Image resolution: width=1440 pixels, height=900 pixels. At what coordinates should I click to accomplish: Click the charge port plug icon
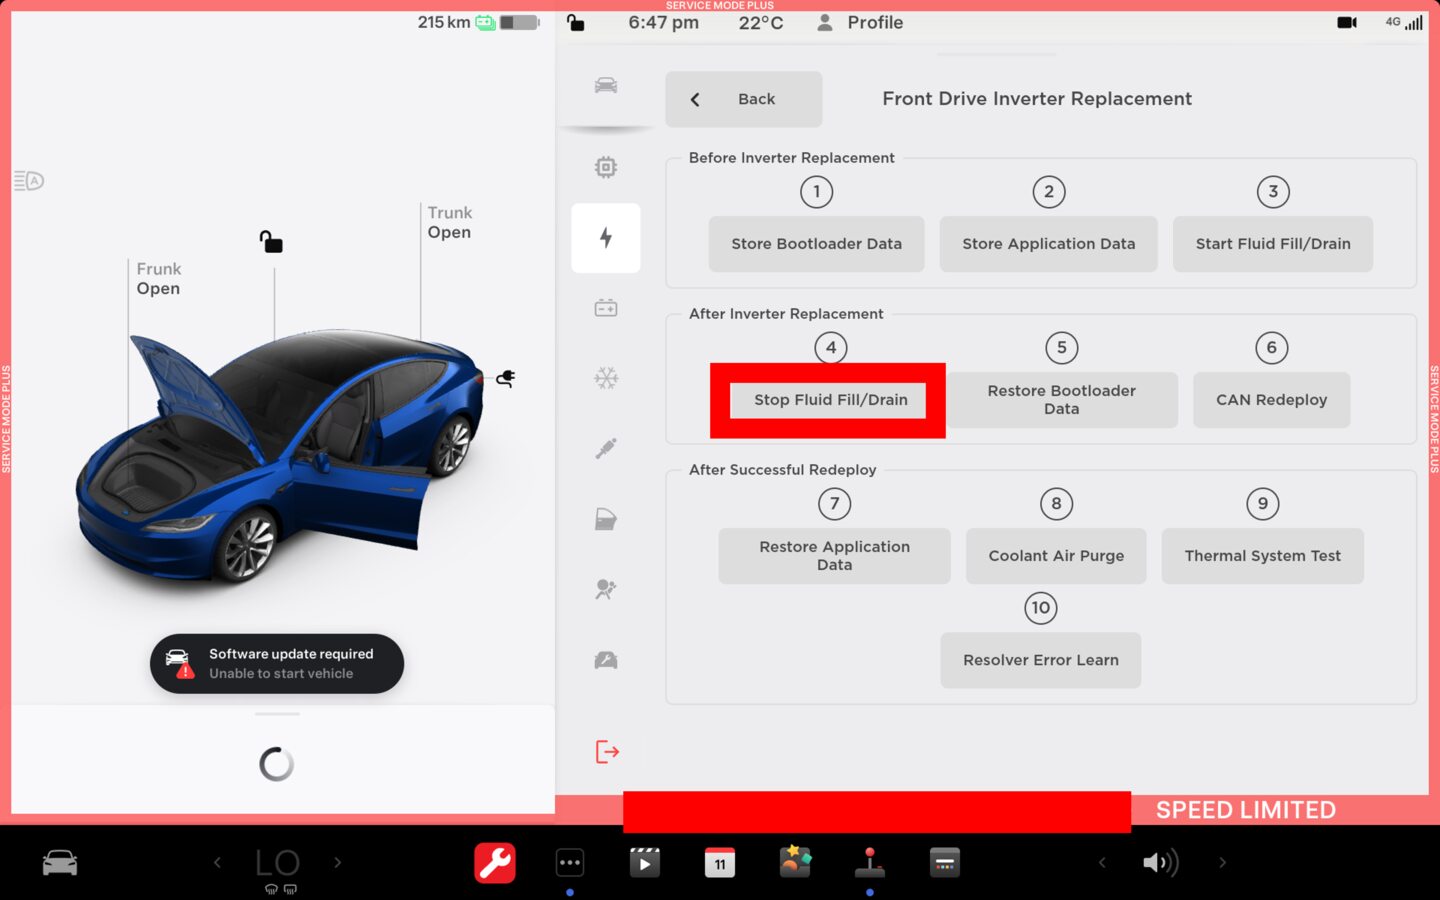click(506, 378)
